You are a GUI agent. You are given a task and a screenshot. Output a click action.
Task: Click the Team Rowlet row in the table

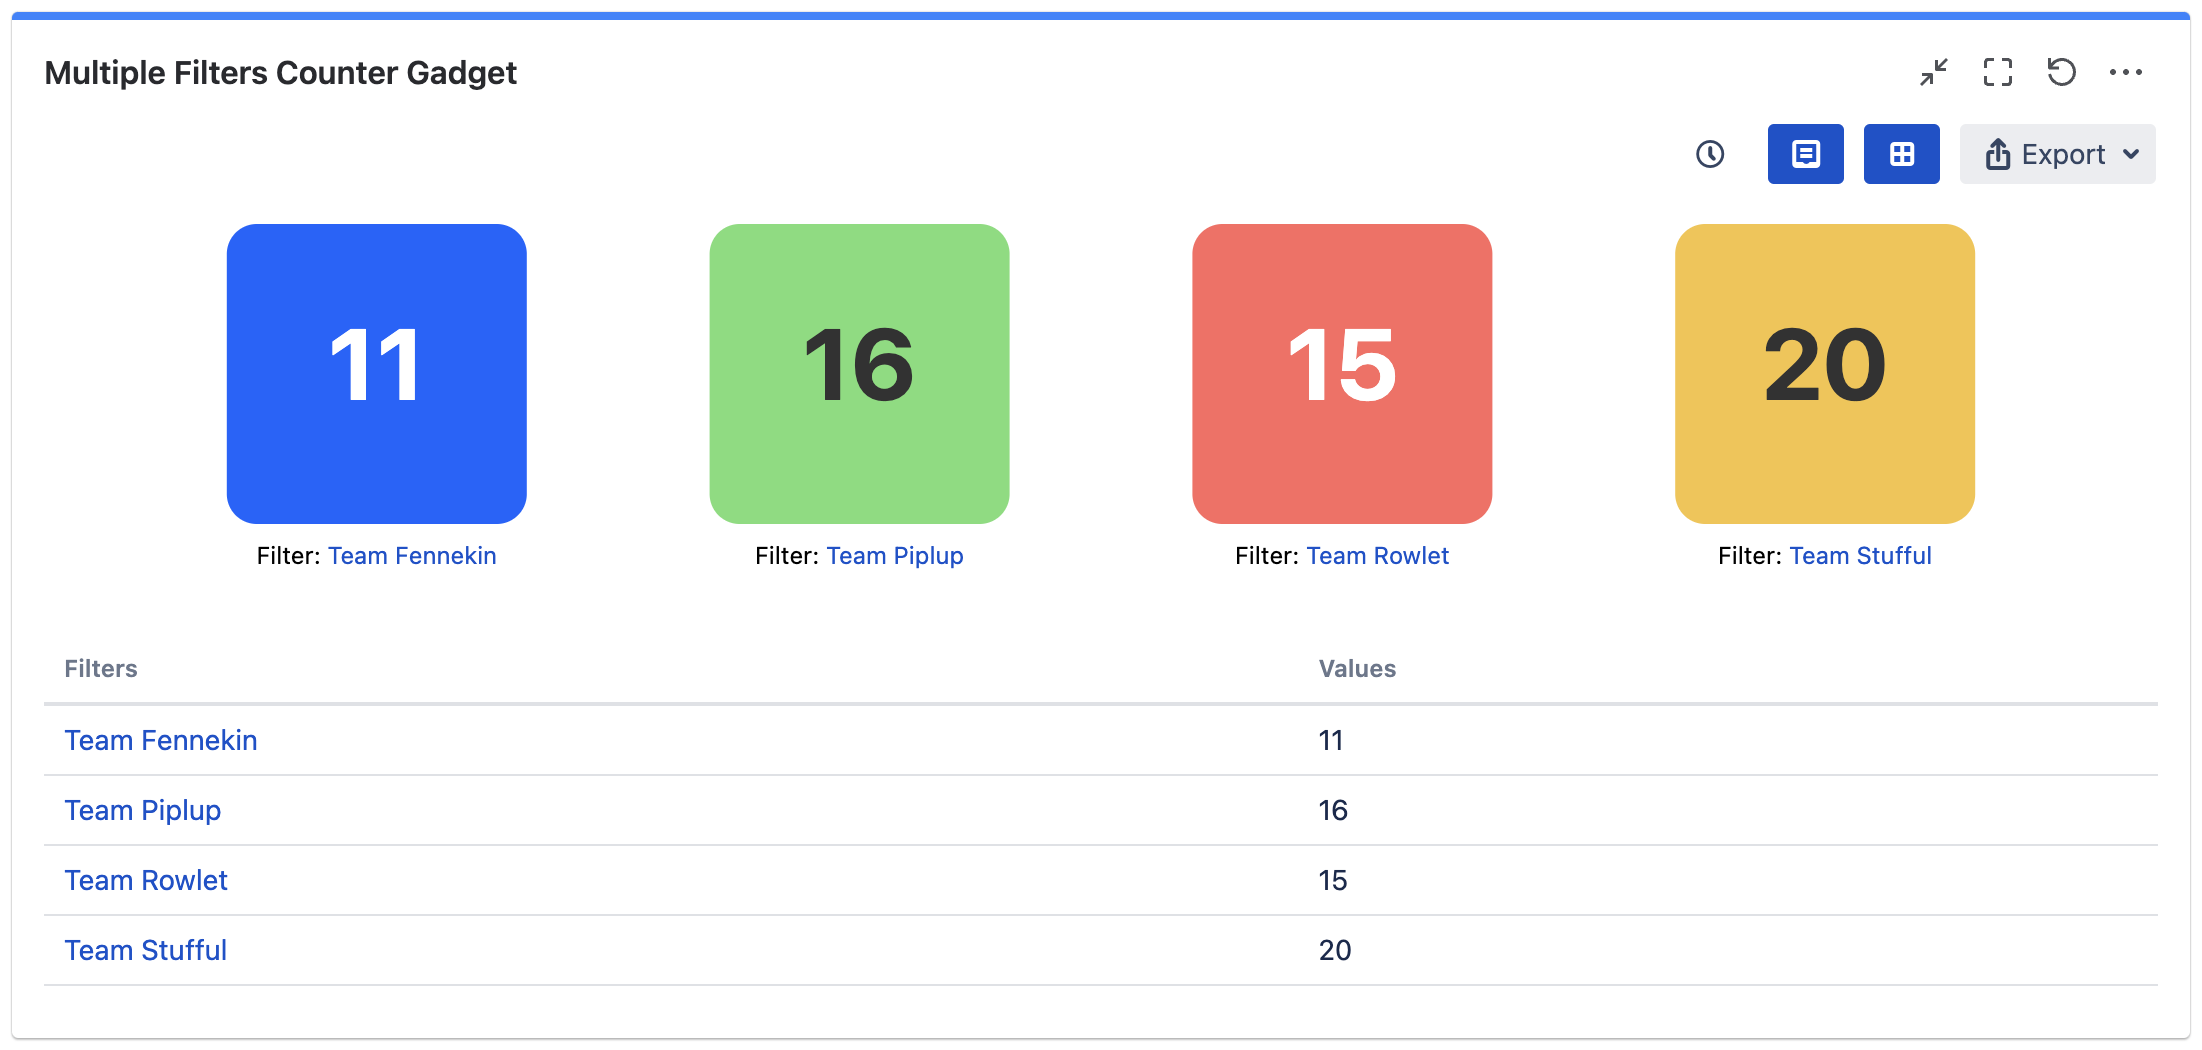(146, 880)
